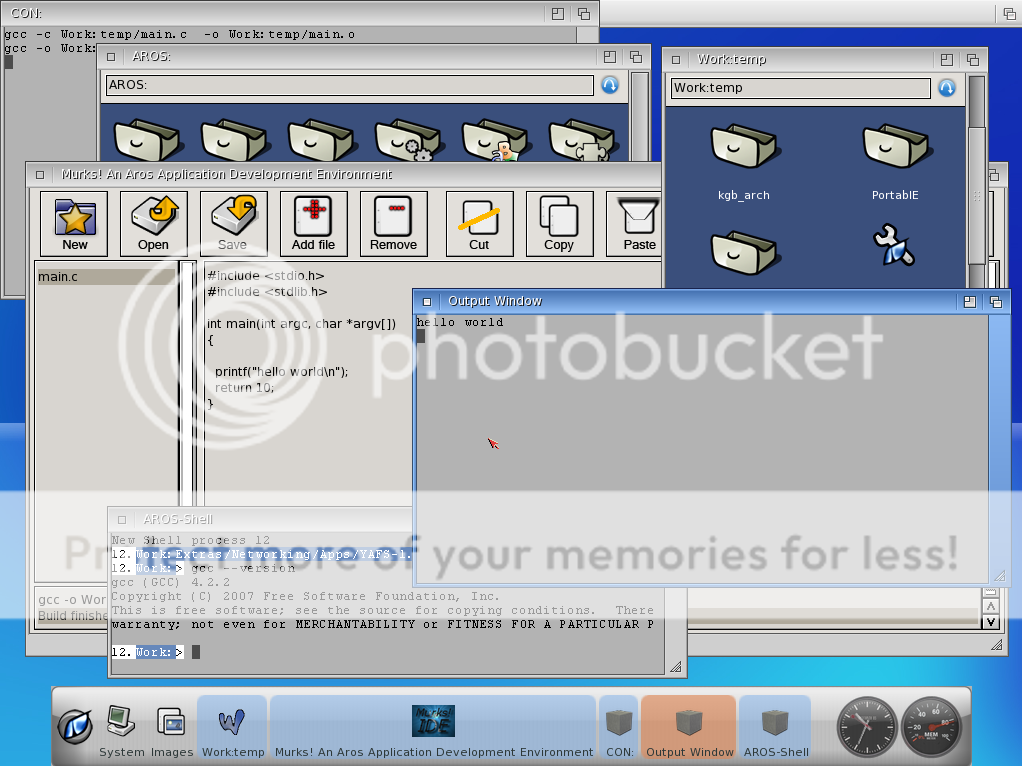The height and width of the screenshot is (766, 1022).
Task: Open the PortablE drawer in Work:temp
Action: pos(895,162)
